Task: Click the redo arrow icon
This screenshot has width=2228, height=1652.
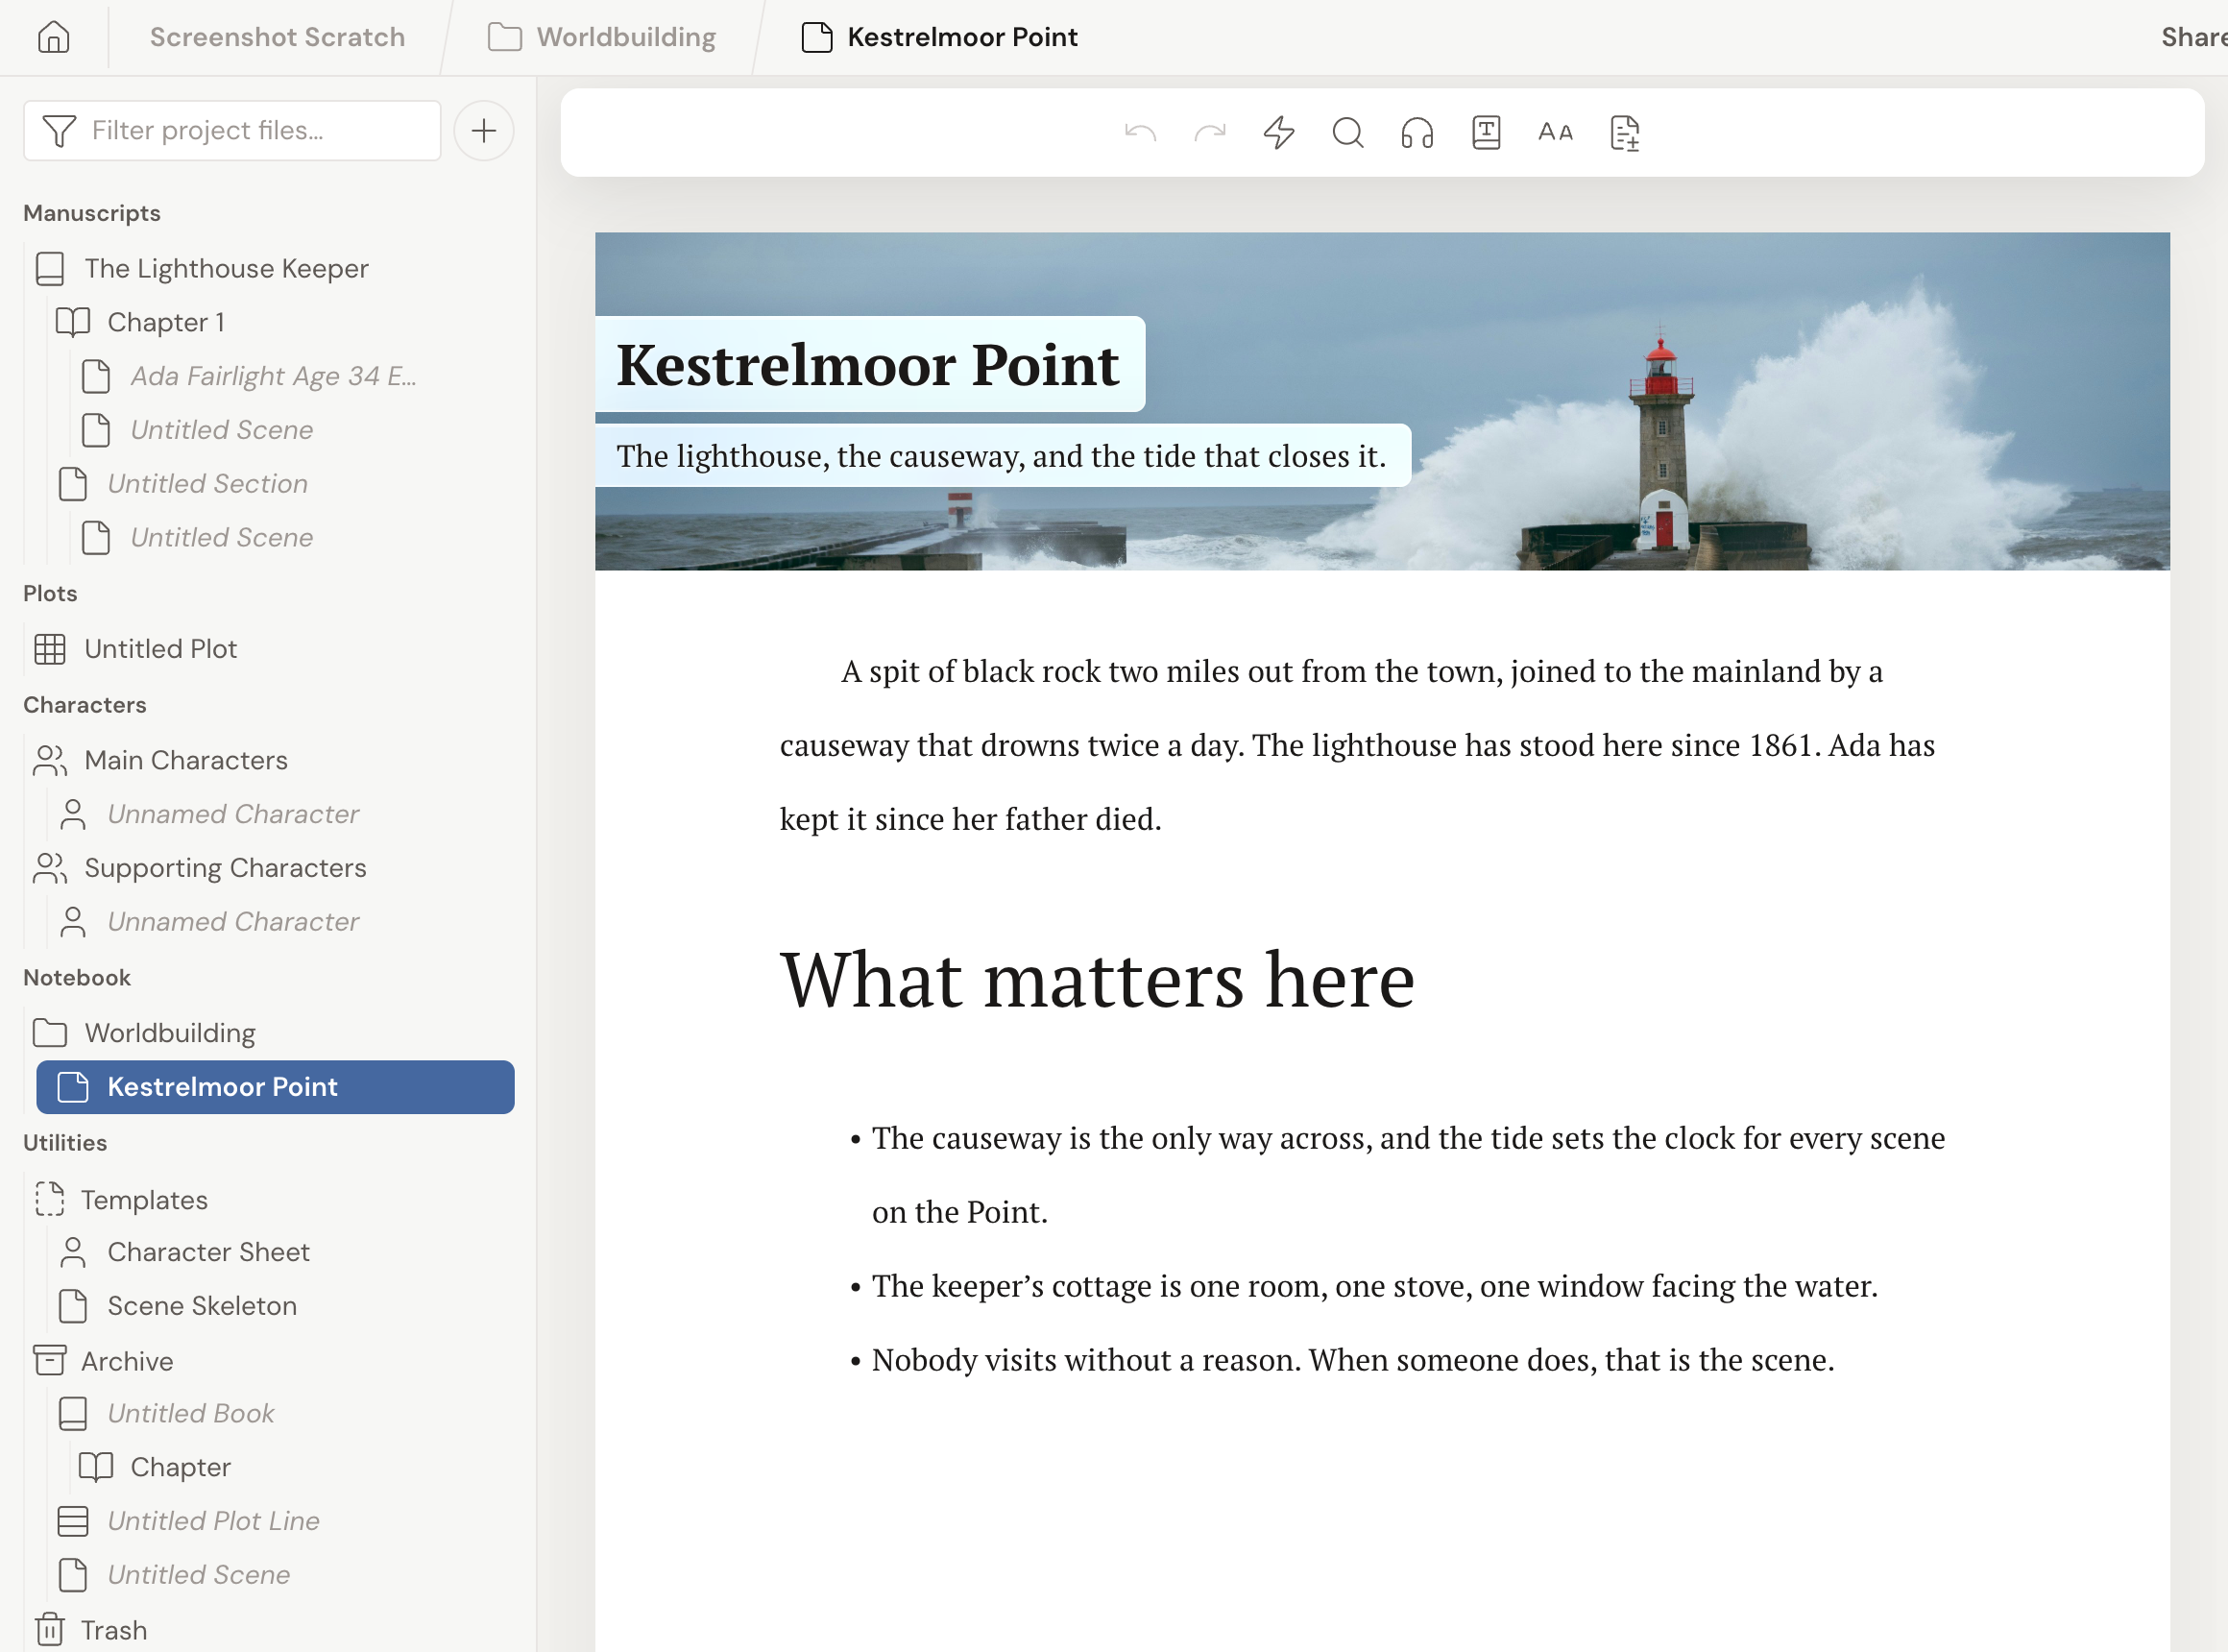Action: tap(1210, 132)
